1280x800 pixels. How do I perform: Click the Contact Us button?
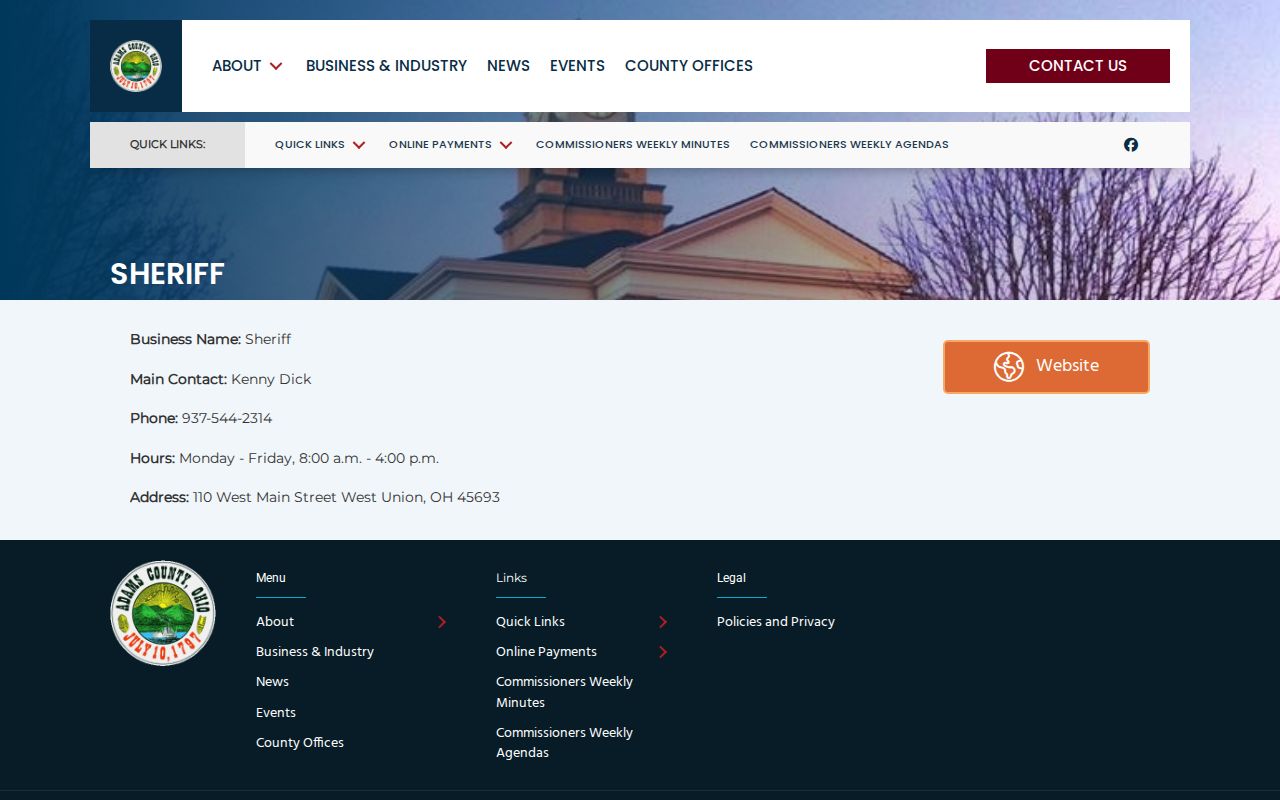[x=1078, y=66]
